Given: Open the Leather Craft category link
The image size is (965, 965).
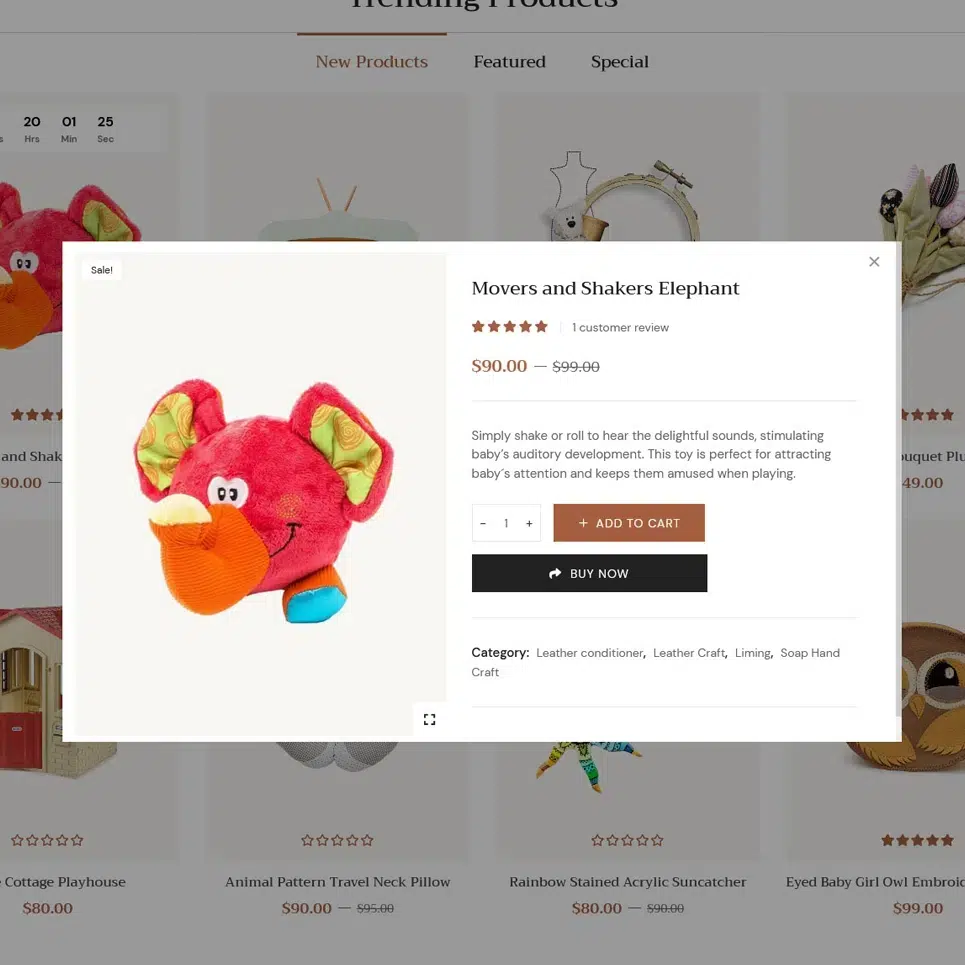Looking at the screenshot, I should (x=688, y=653).
